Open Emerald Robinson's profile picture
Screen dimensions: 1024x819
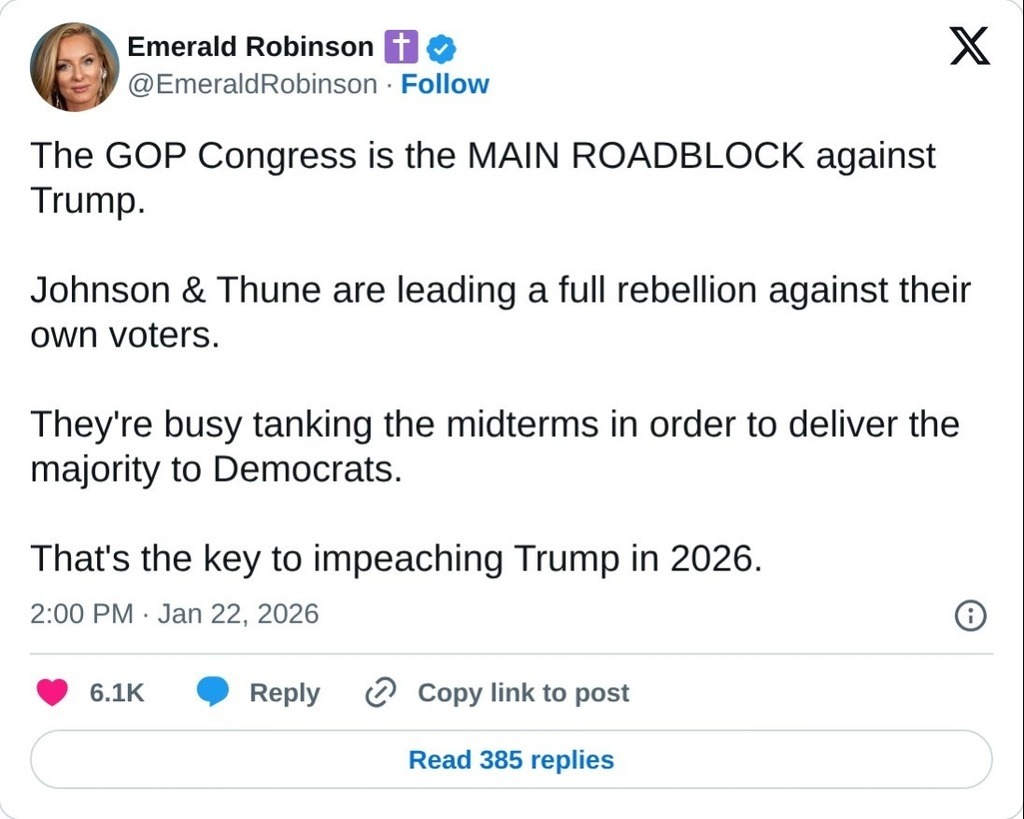74,67
